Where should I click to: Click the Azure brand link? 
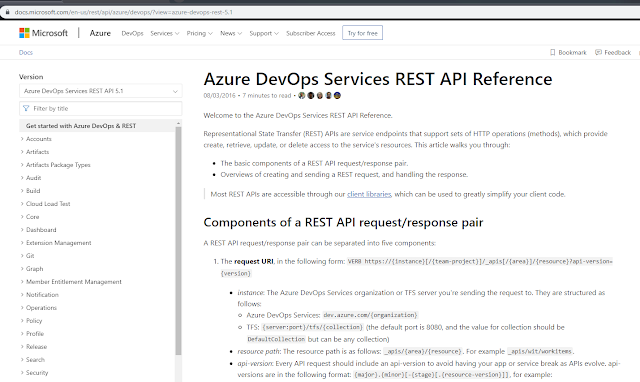(100, 33)
